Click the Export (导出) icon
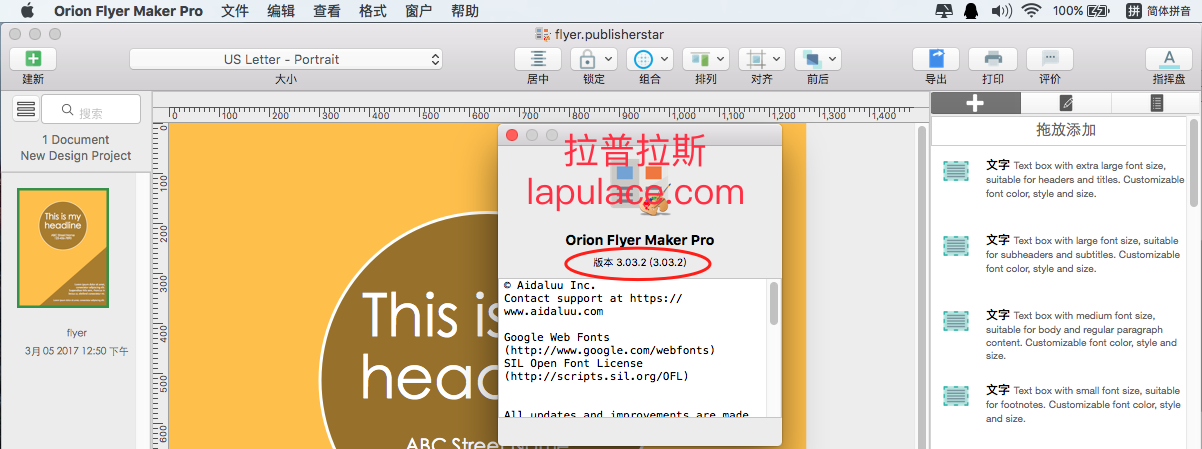This screenshot has width=1202, height=449. click(936, 59)
